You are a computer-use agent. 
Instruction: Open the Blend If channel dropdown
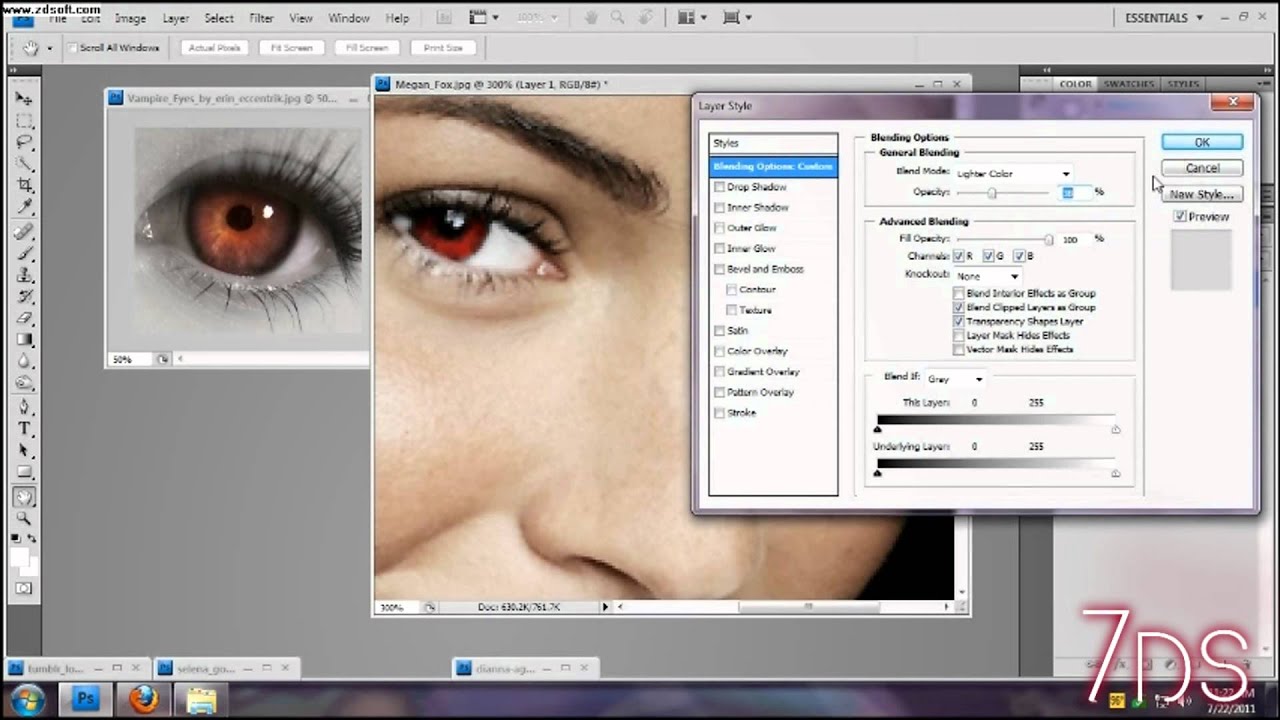[x=955, y=379]
